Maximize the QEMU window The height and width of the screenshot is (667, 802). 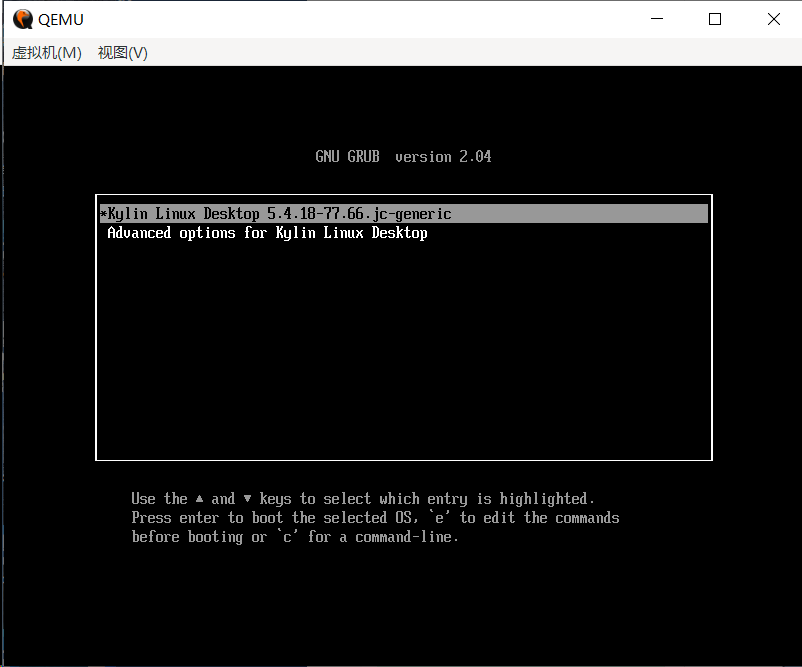tap(715, 19)
